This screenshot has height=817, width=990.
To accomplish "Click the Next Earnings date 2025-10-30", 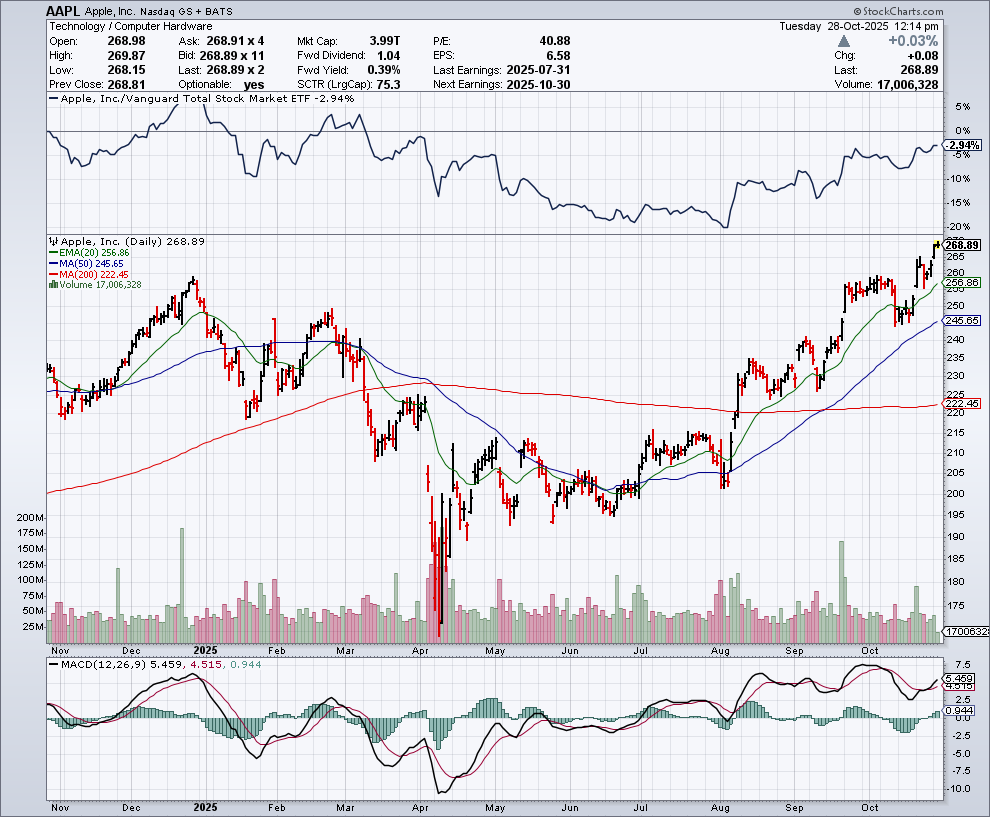I will coord(536,85).
